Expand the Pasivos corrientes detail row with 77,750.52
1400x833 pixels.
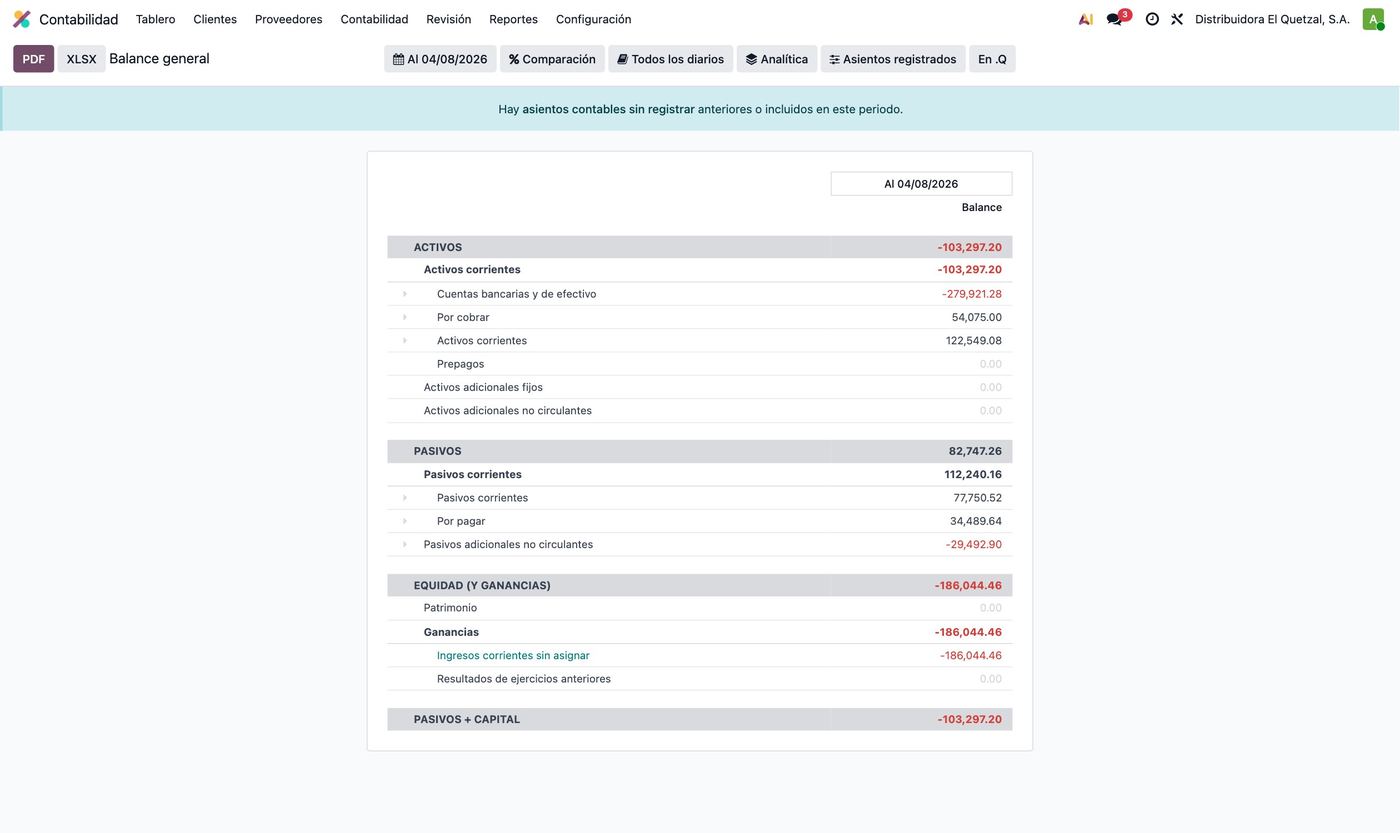pos(405,498)
